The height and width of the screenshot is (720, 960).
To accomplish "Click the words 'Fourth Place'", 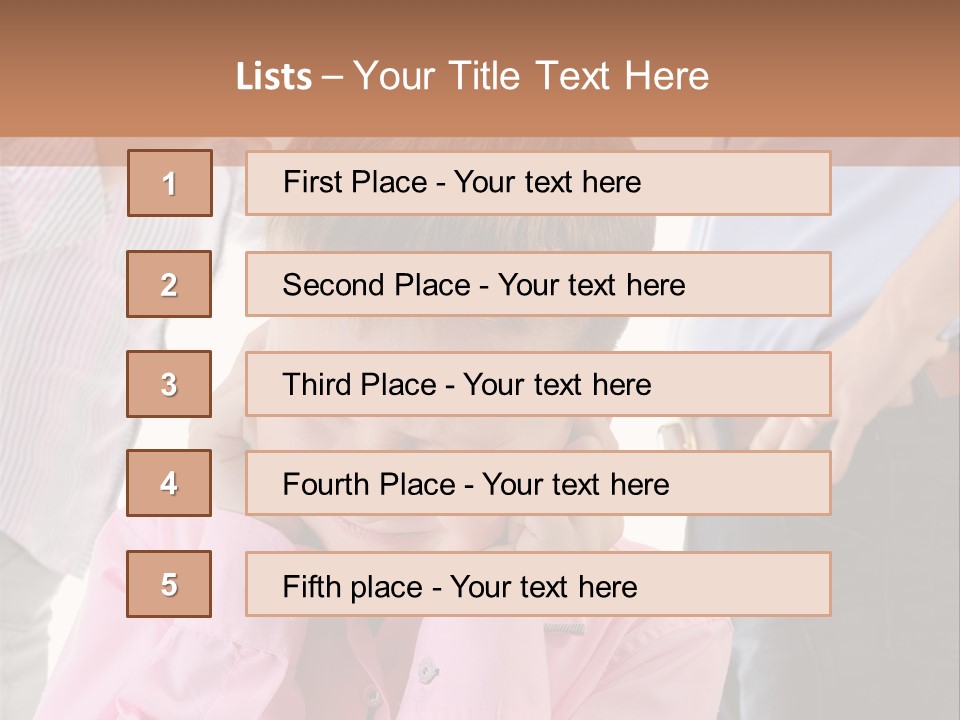I will pyautogui.click(x=369, y=484).
